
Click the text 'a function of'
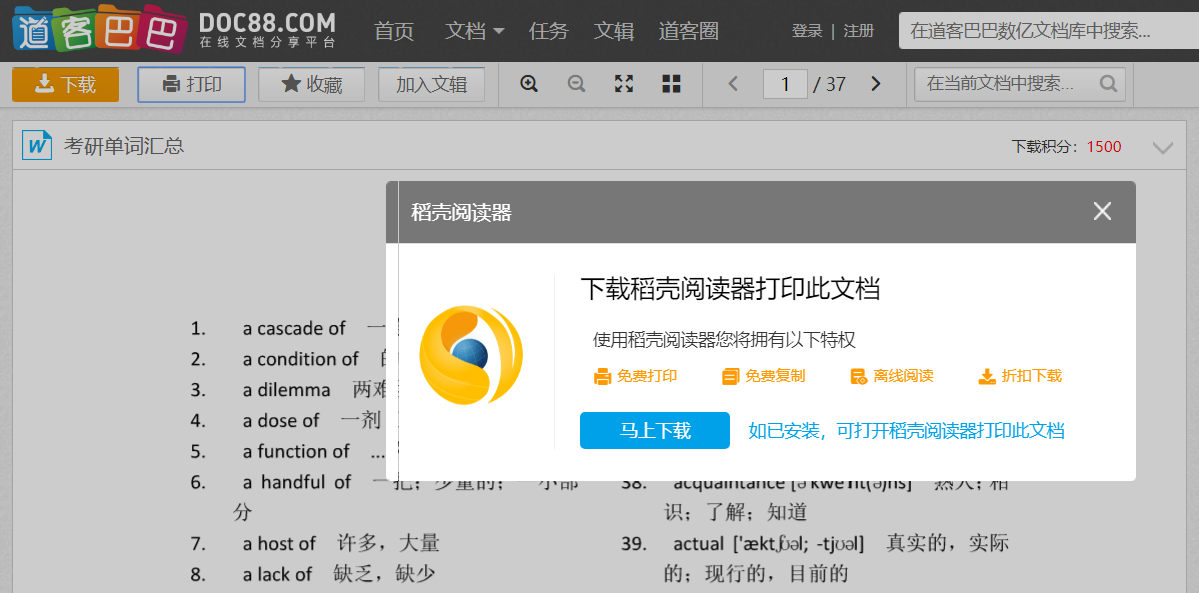click(296, 451)
